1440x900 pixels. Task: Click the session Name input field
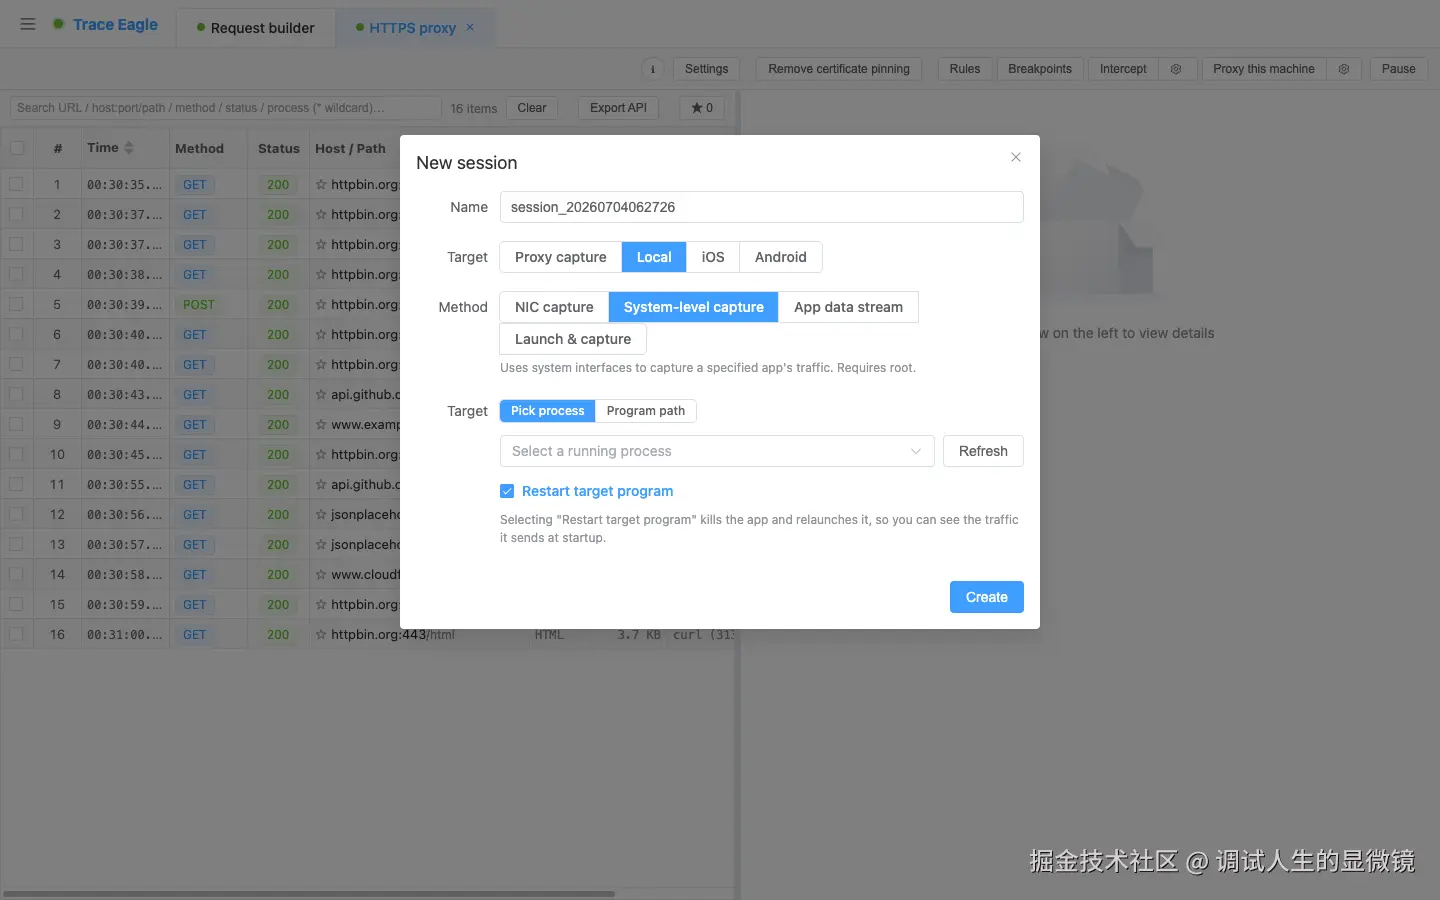tap(761, 207)
